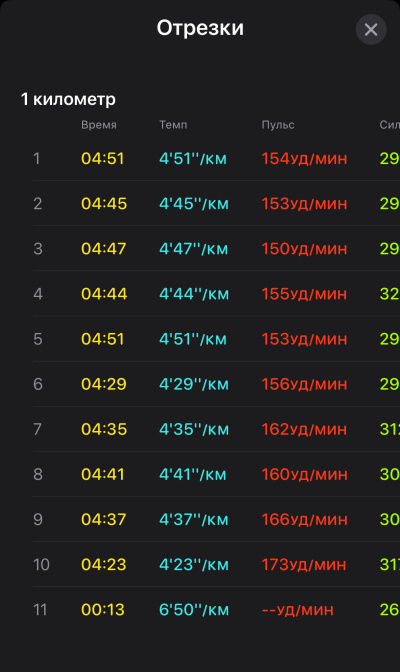Tap split 11 time 00:13
The width and height of the screenshot is (400, 672).
coord(102,610)
